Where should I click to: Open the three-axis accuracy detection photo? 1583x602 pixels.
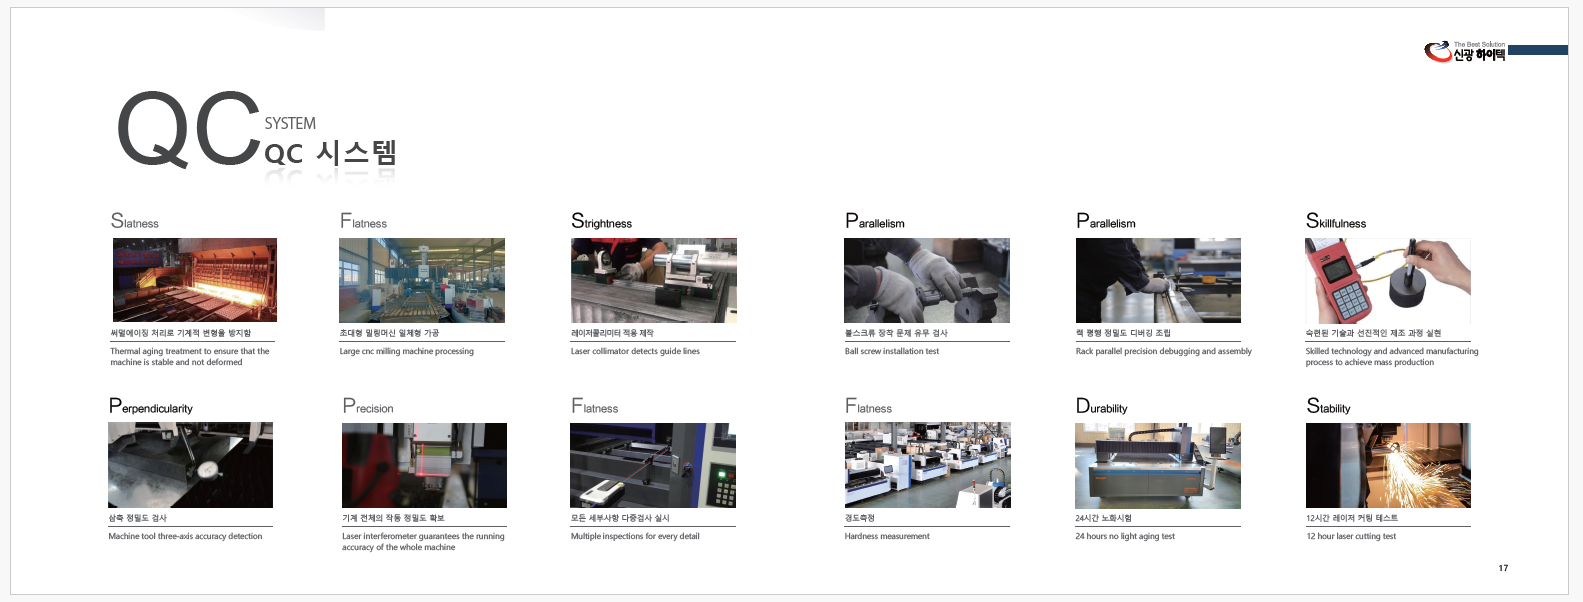[x=190, y=465]
